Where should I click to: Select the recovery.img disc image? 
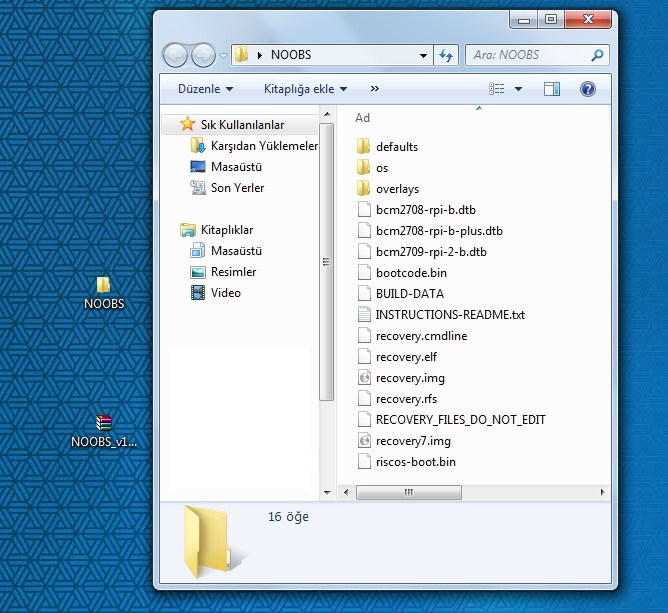[401, 378]
